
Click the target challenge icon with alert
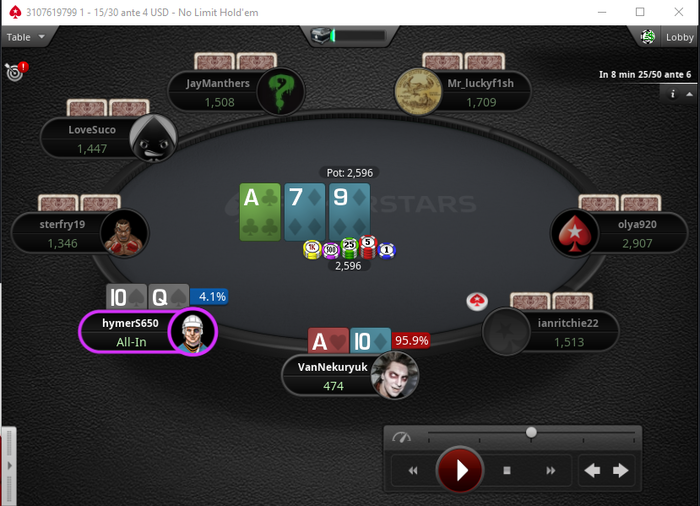click(x=17, y=71)
